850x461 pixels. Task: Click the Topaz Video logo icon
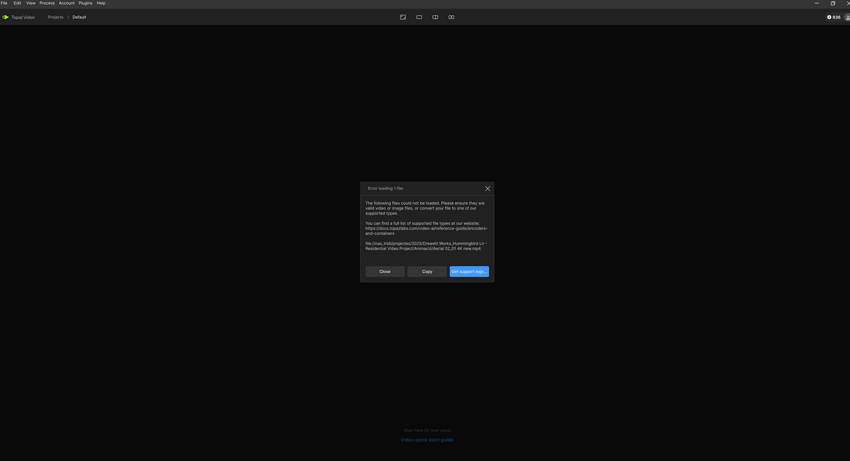[x=5, y=17]
